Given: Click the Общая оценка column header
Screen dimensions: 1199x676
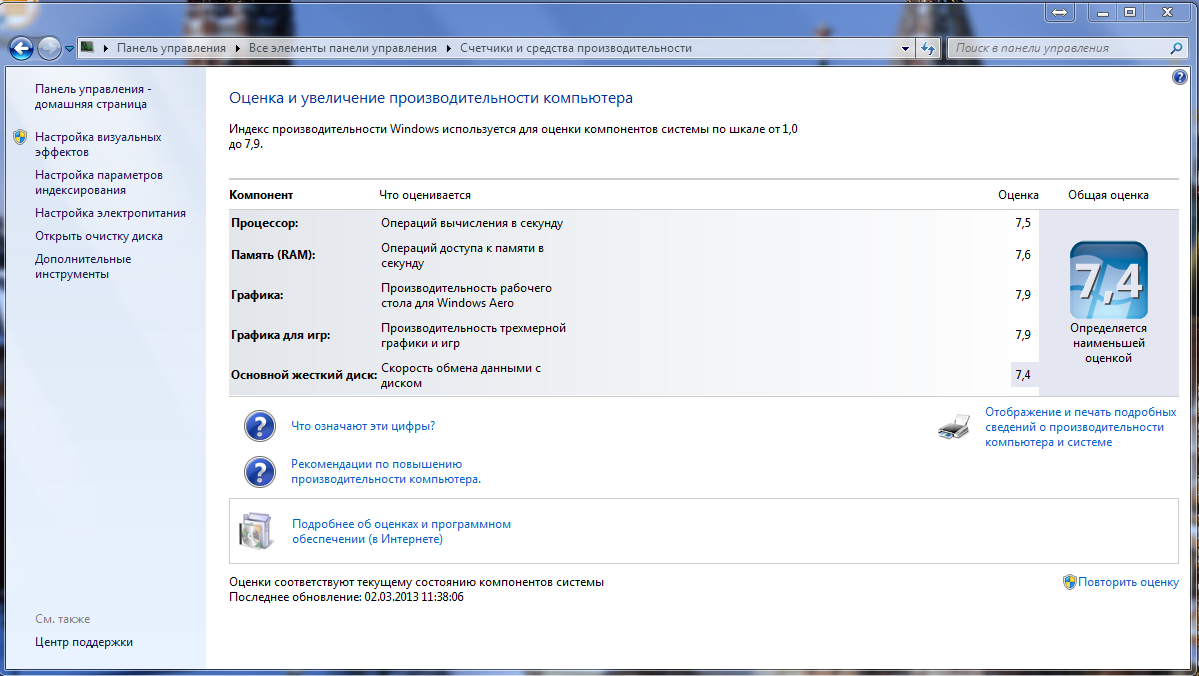Looking at the screenshot, I should pos(1109,195).
